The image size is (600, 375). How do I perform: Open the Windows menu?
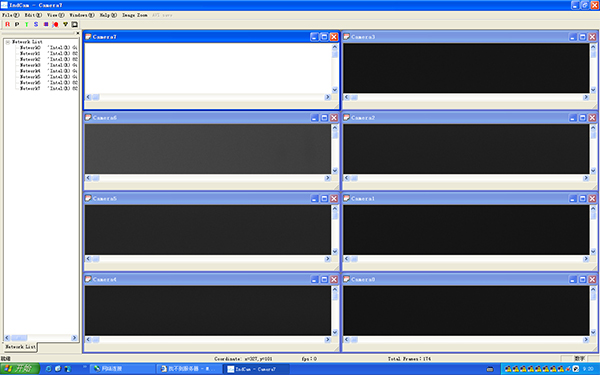[x=82, y=15]
